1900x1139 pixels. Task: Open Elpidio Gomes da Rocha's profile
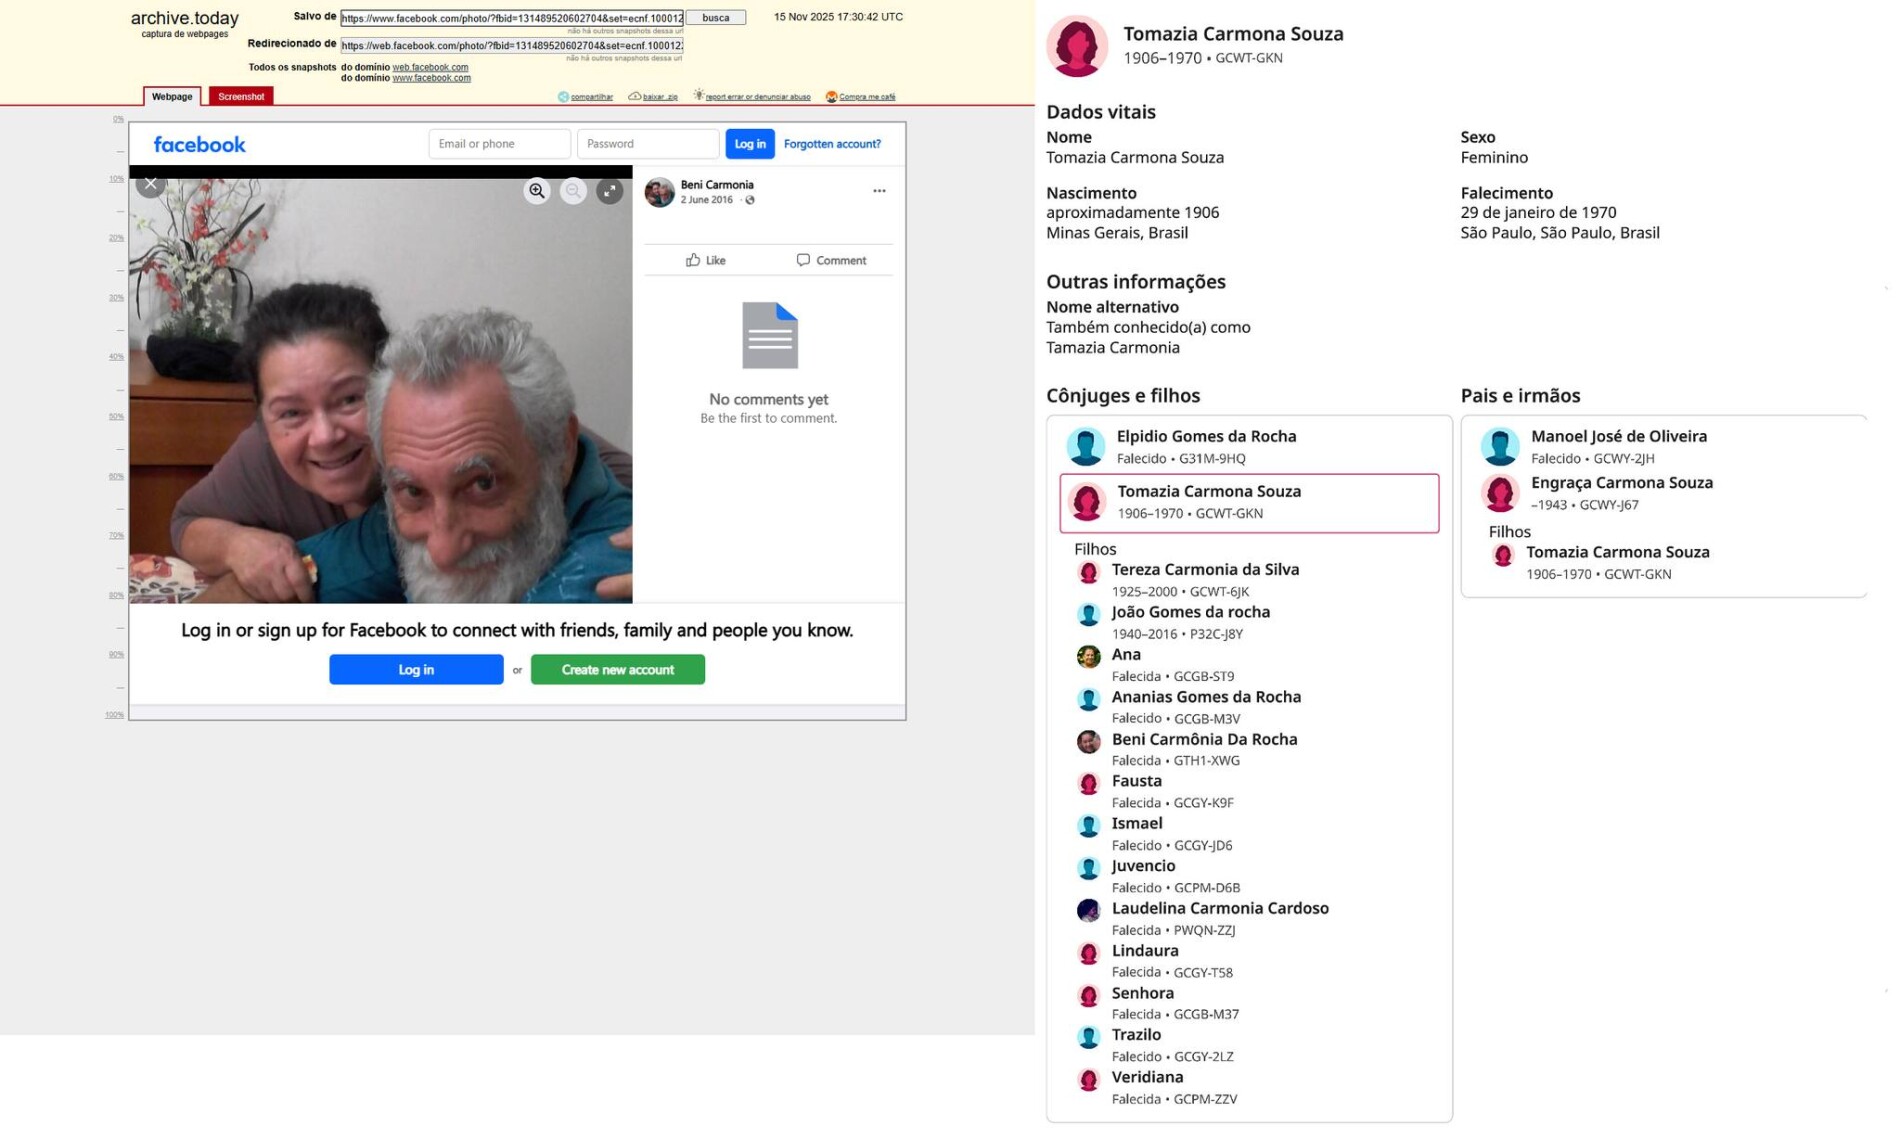[x=1205, y=437]
